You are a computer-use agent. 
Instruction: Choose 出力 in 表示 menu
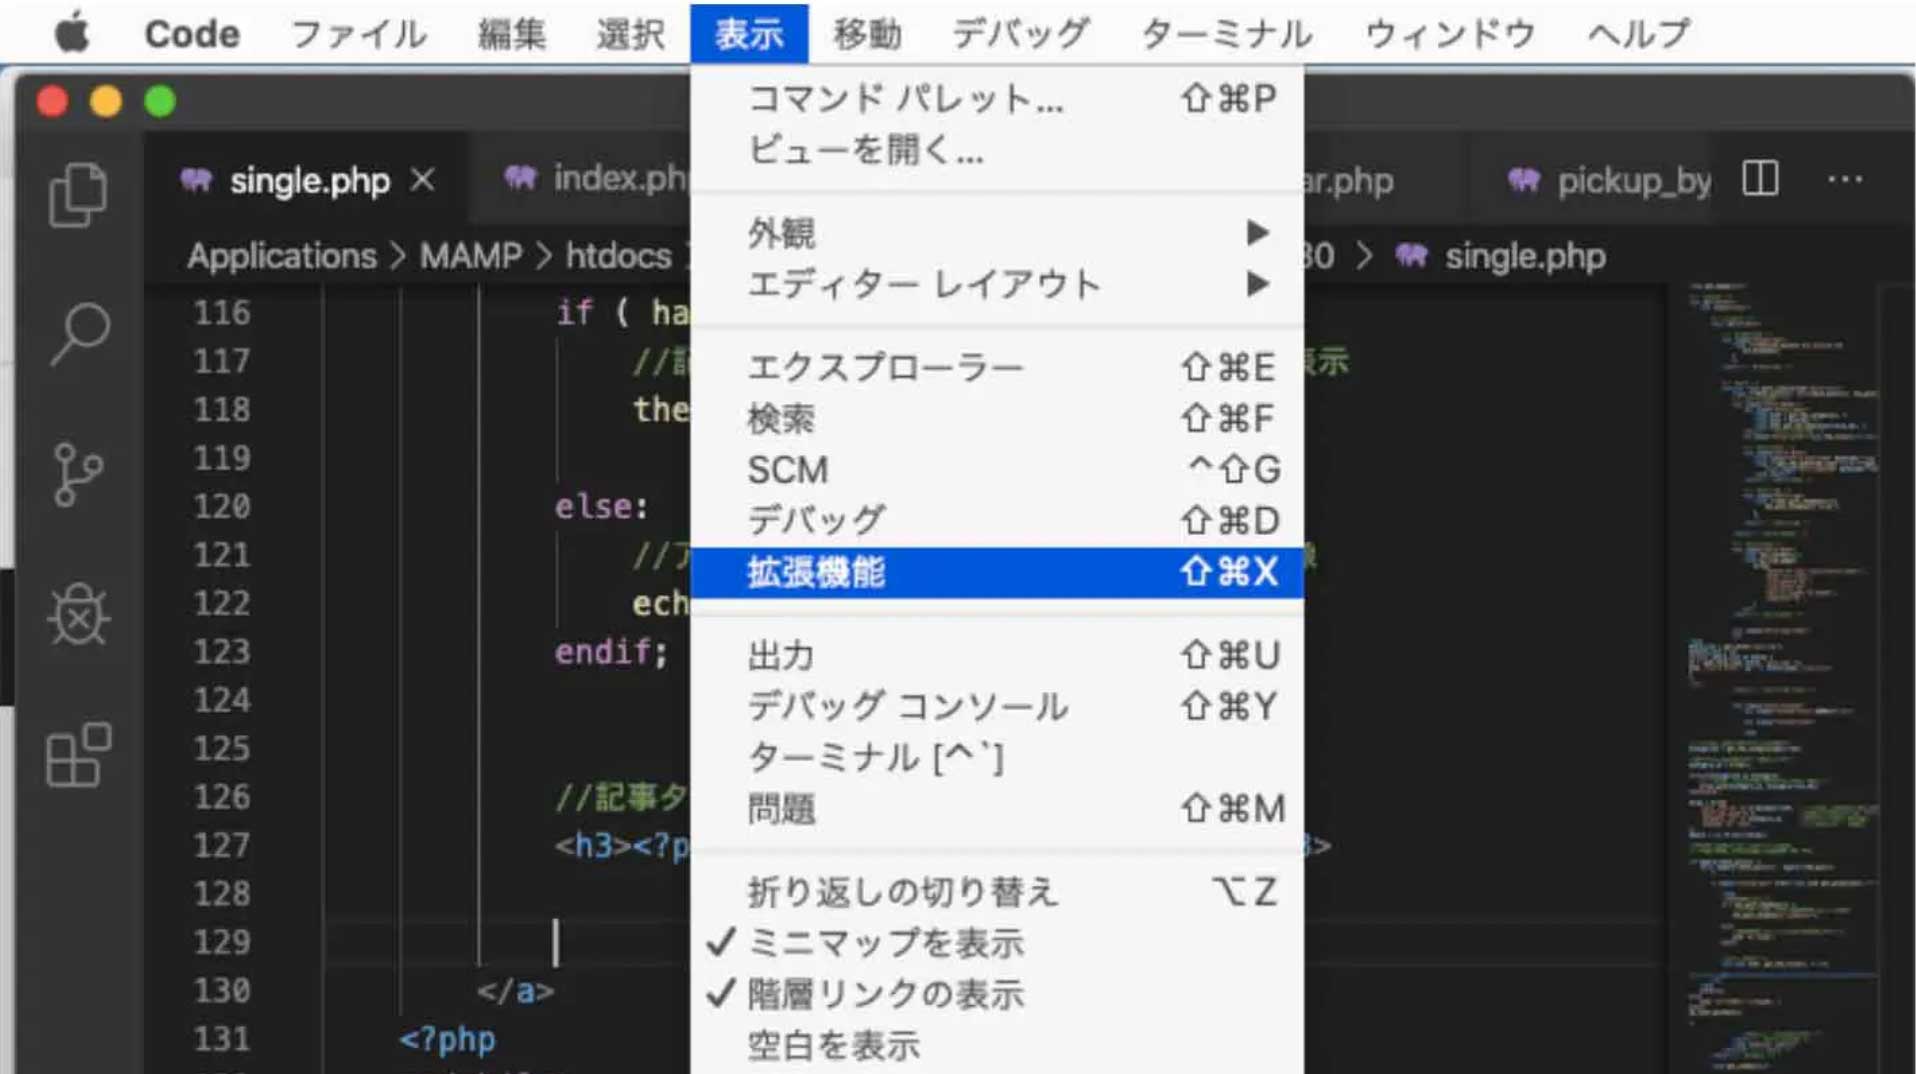click(997, 655)
